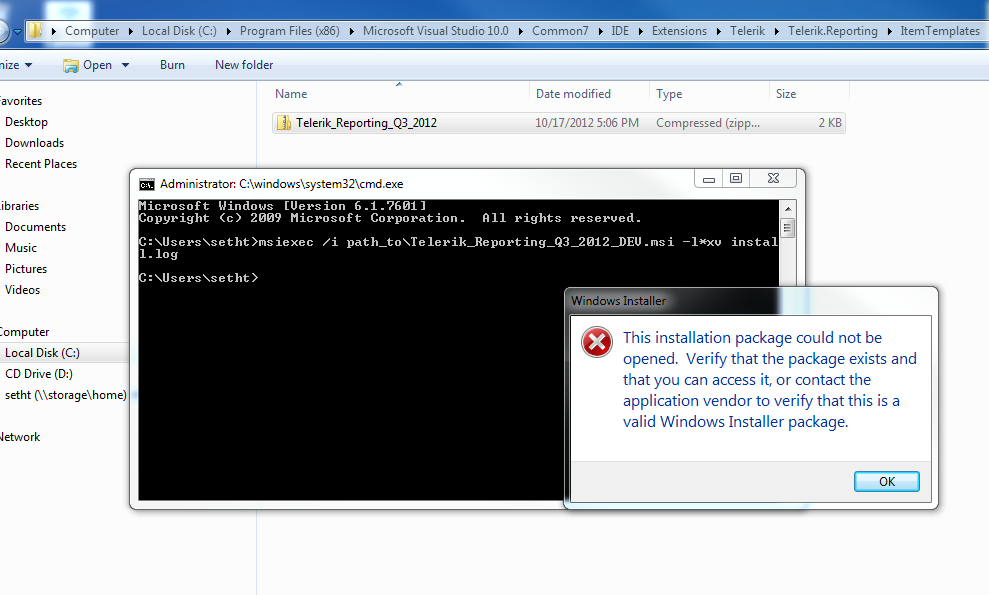Click Local Disk (C:) breadcrumb
The width and height of the screenshot is (989, 595).
tap(178, 31)
